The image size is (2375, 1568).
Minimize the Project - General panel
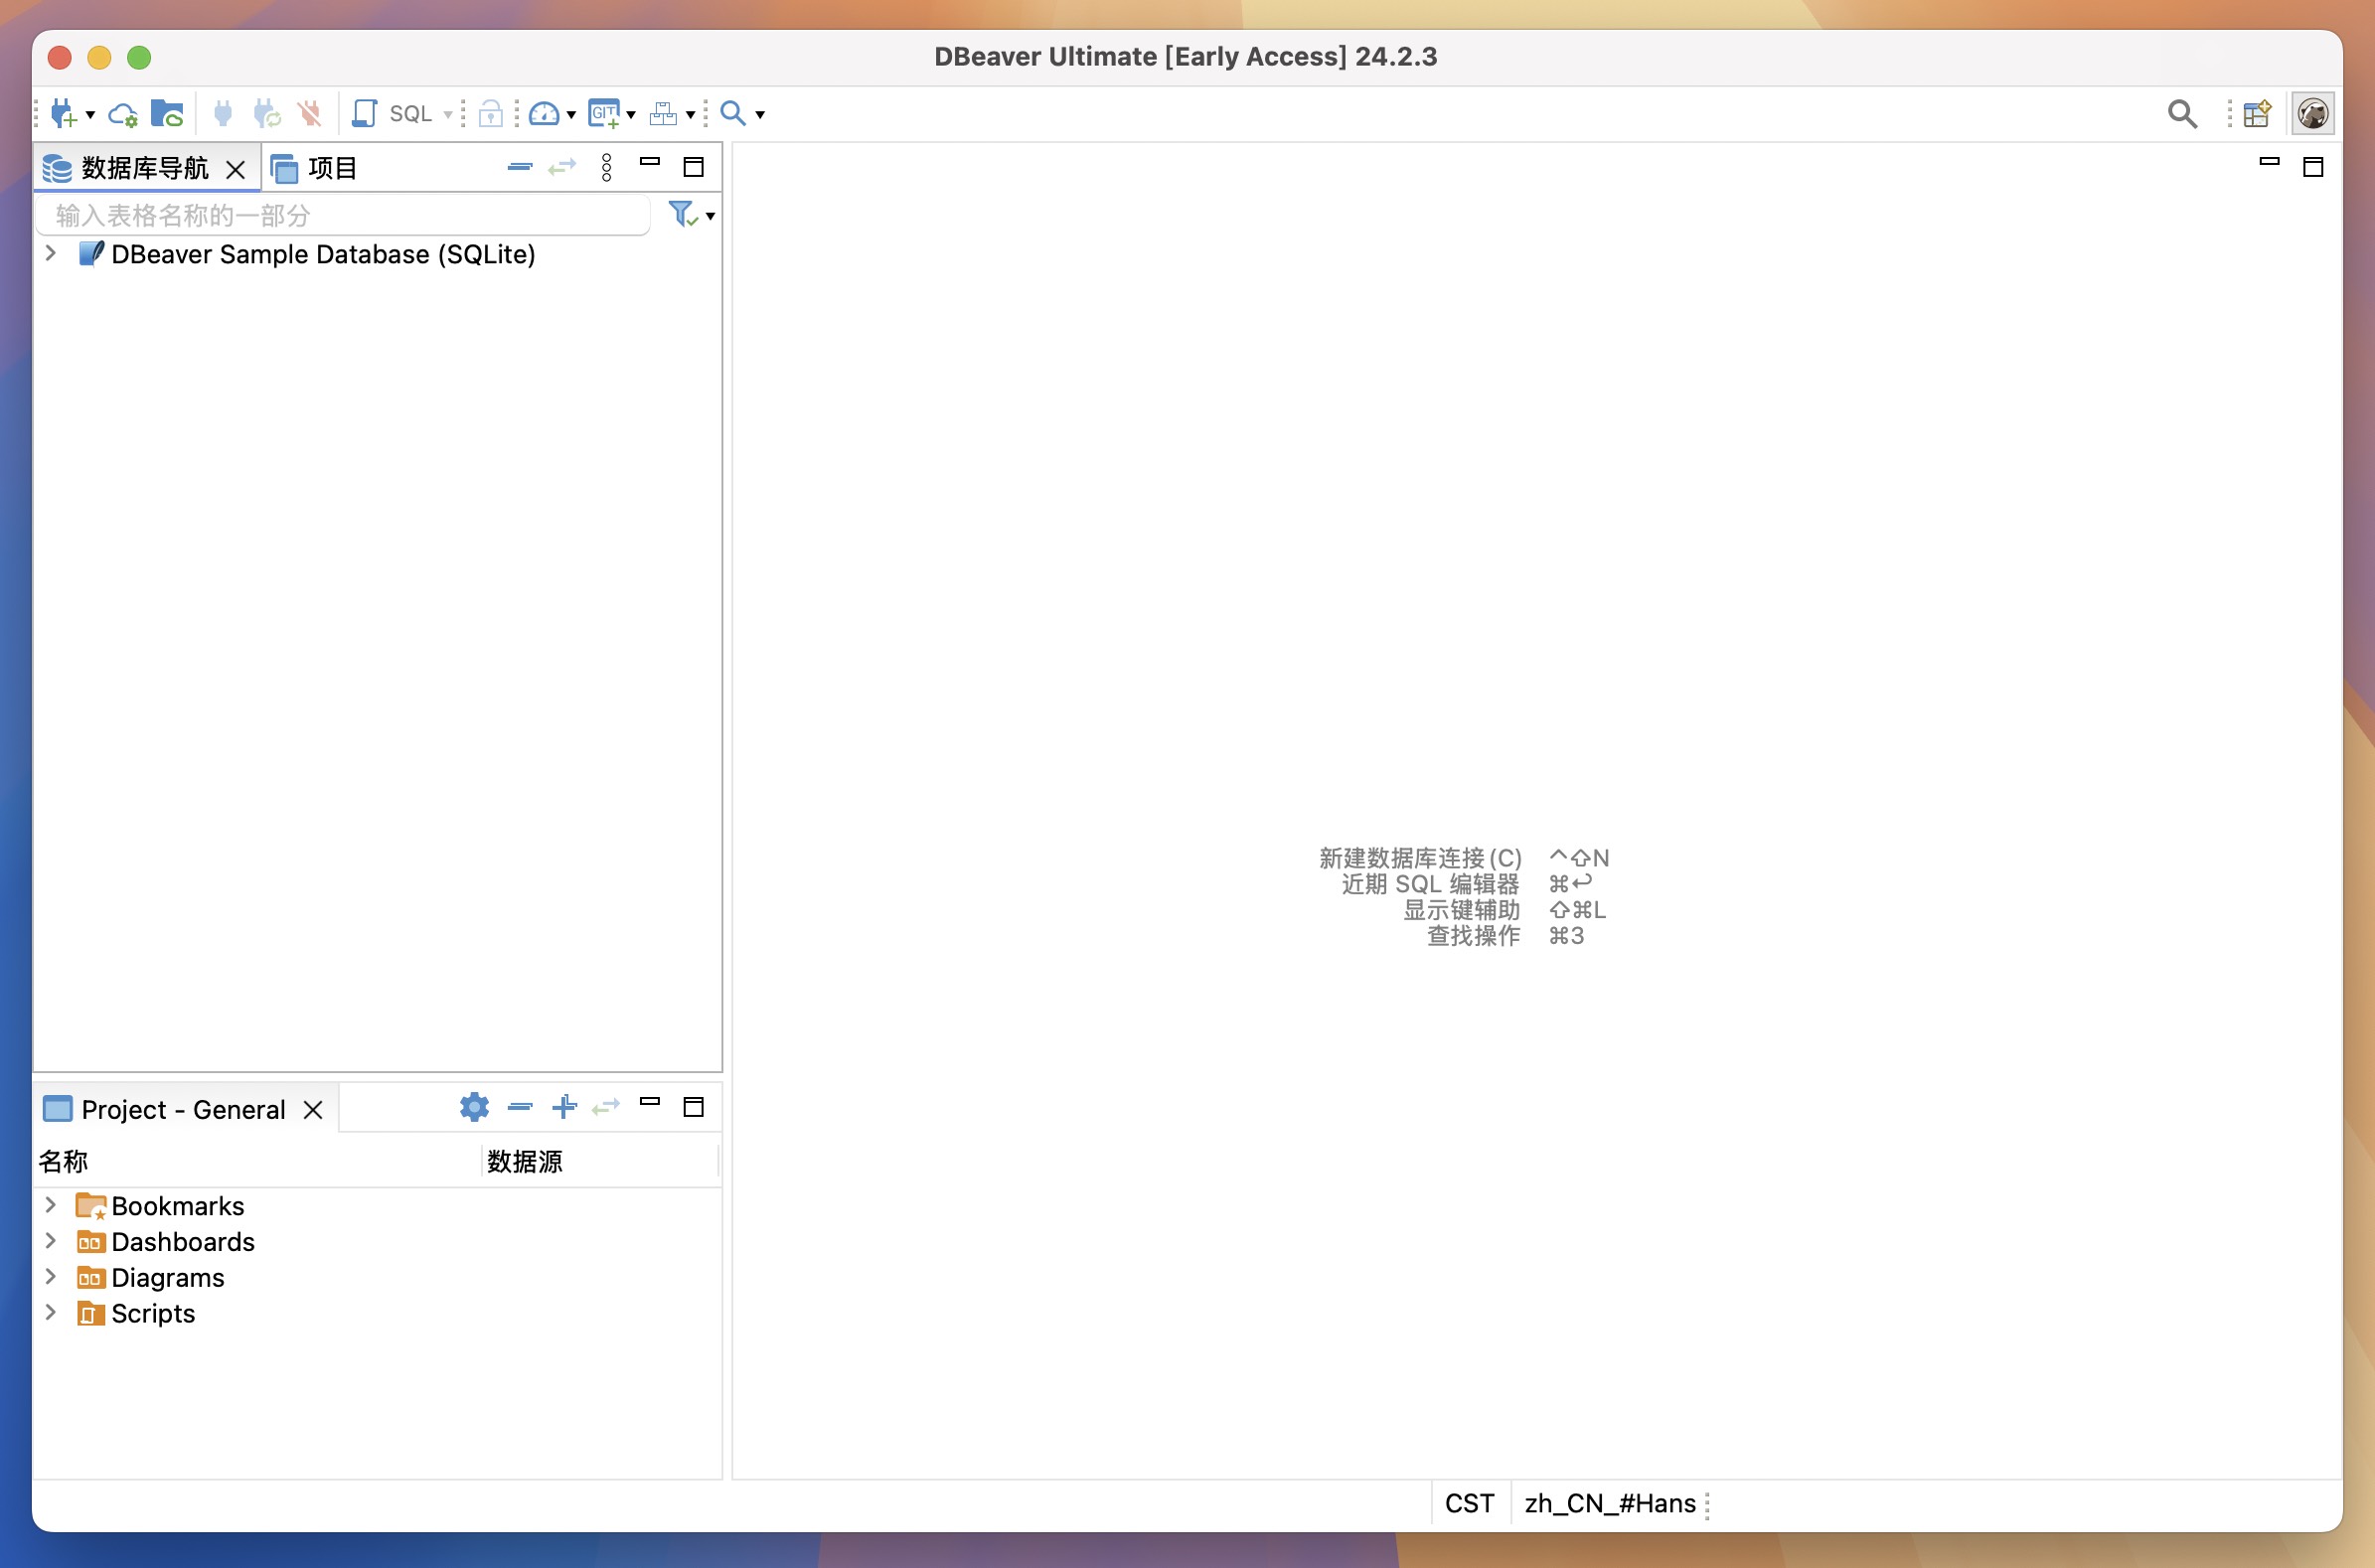click(649, 1101)
